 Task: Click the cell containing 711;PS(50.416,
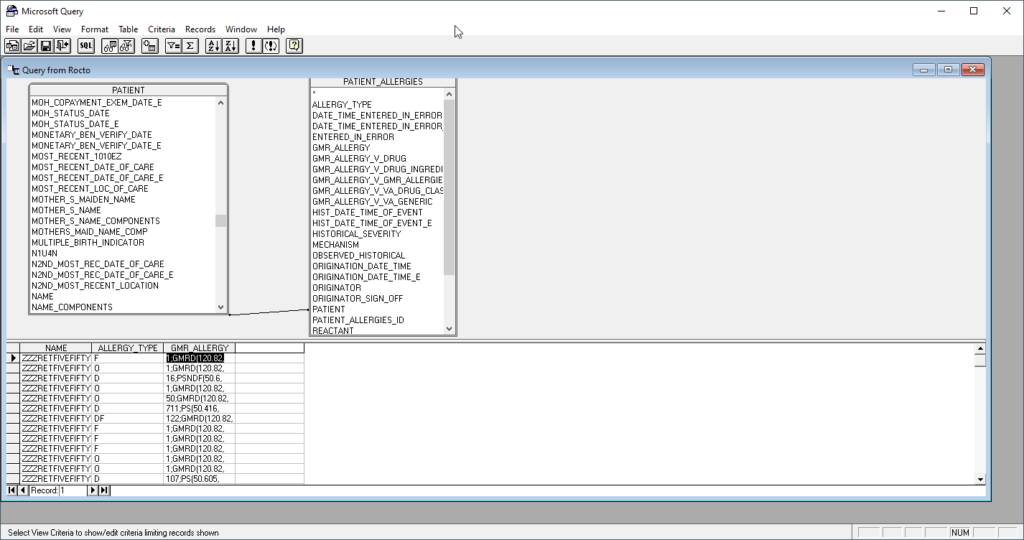tap(199, 408)
